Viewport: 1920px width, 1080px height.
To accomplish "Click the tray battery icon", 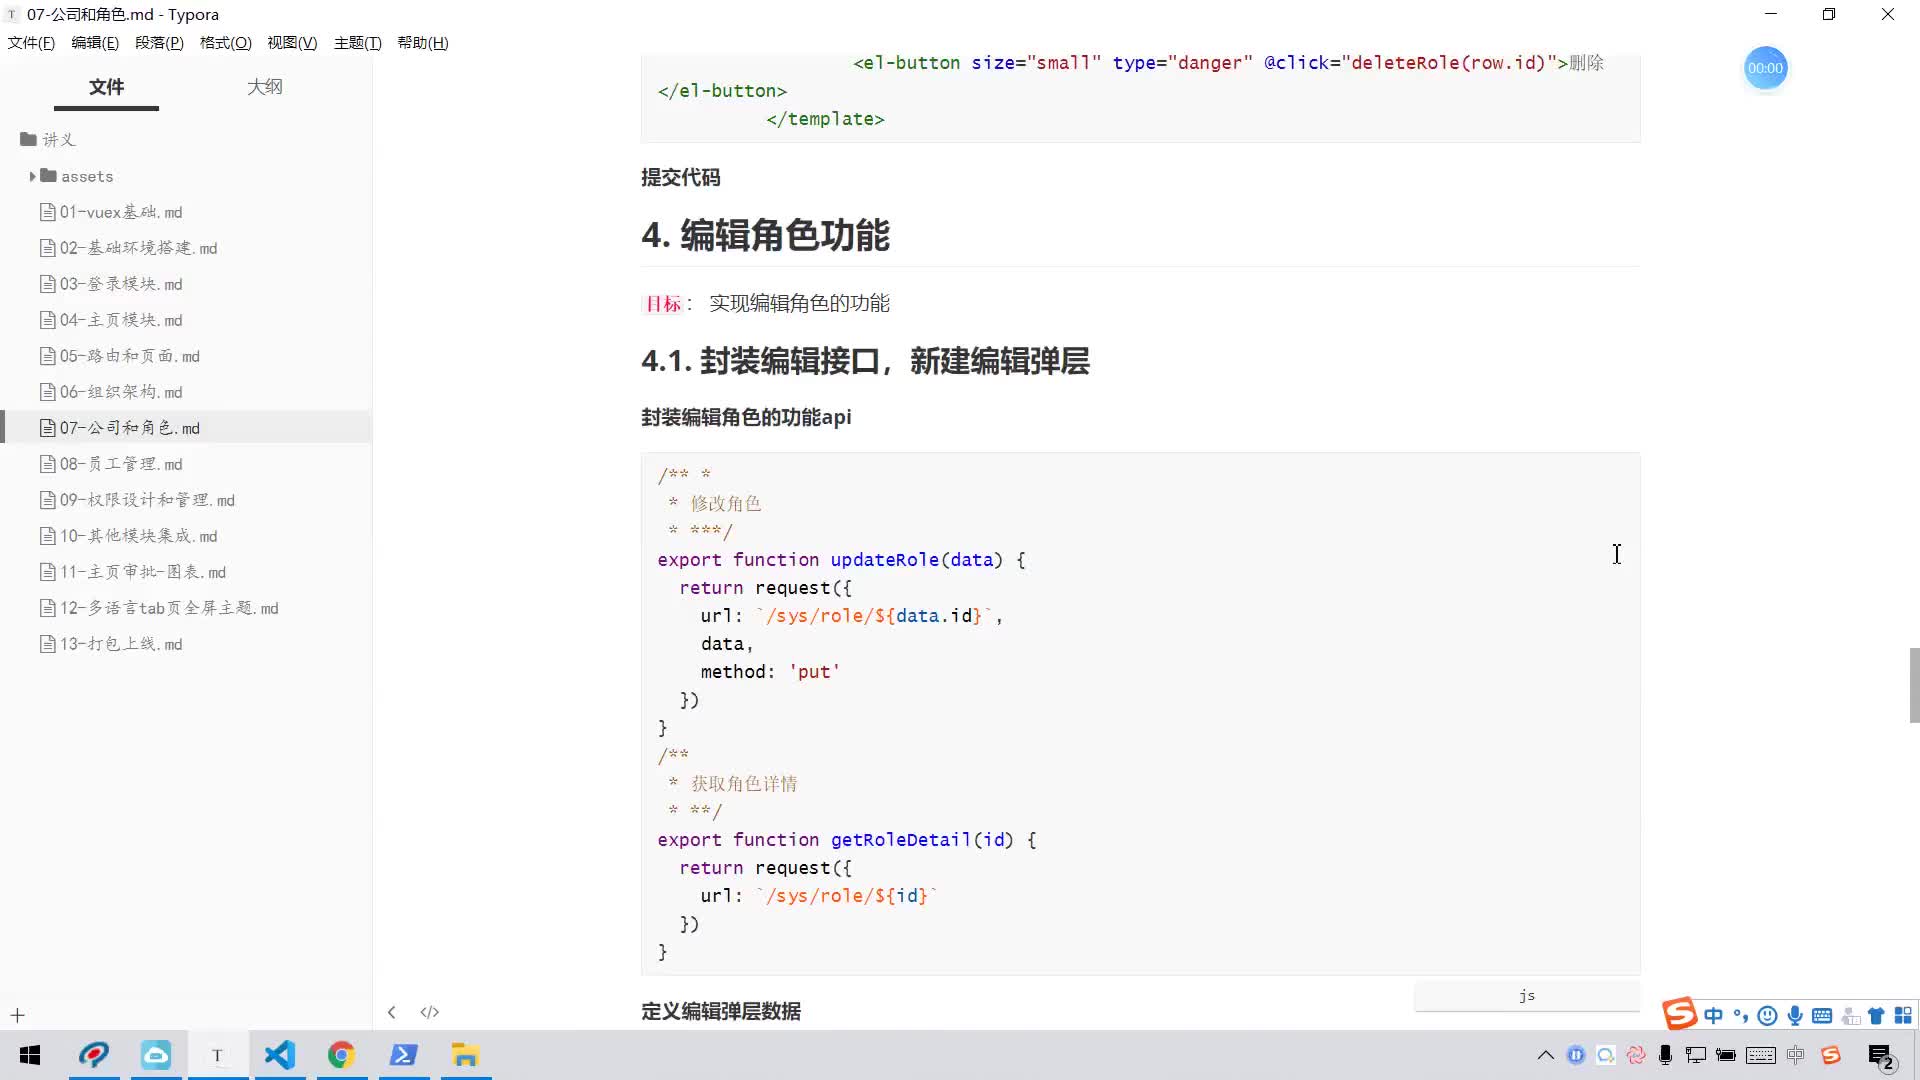I will pyautogui.click(x=1726, y=1055).
